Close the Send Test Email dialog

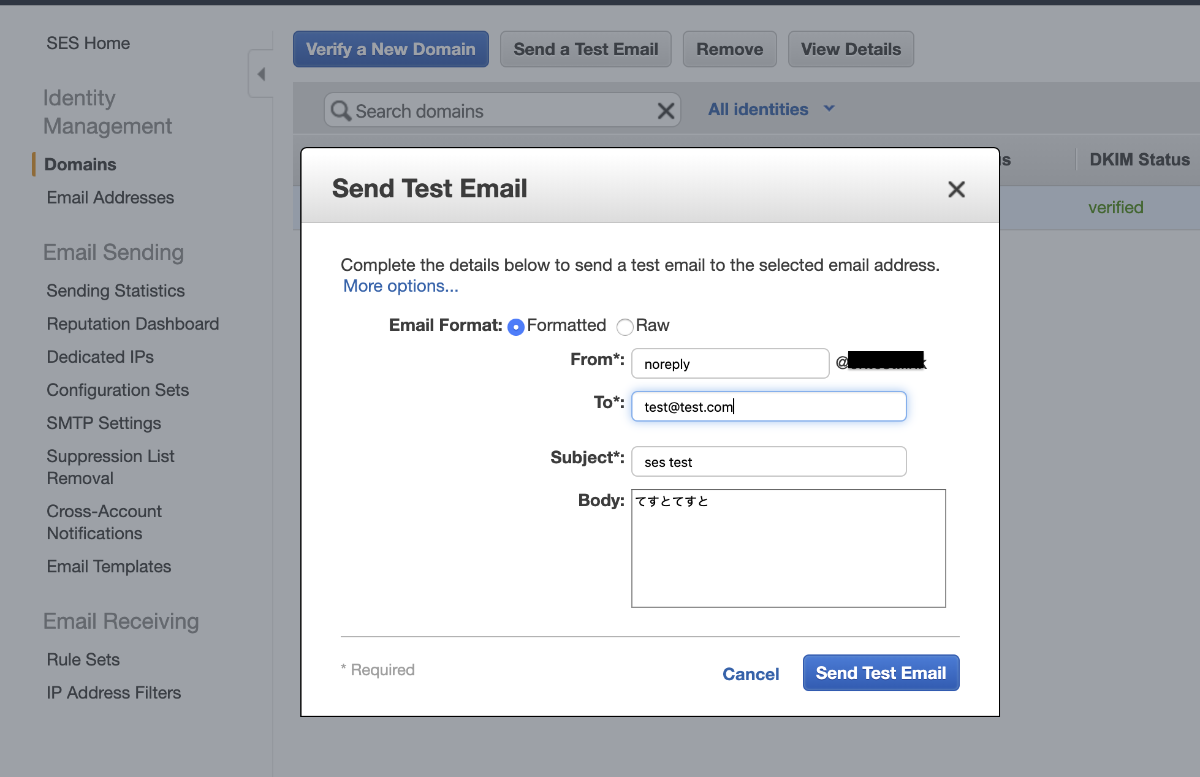tap(956, 189)
